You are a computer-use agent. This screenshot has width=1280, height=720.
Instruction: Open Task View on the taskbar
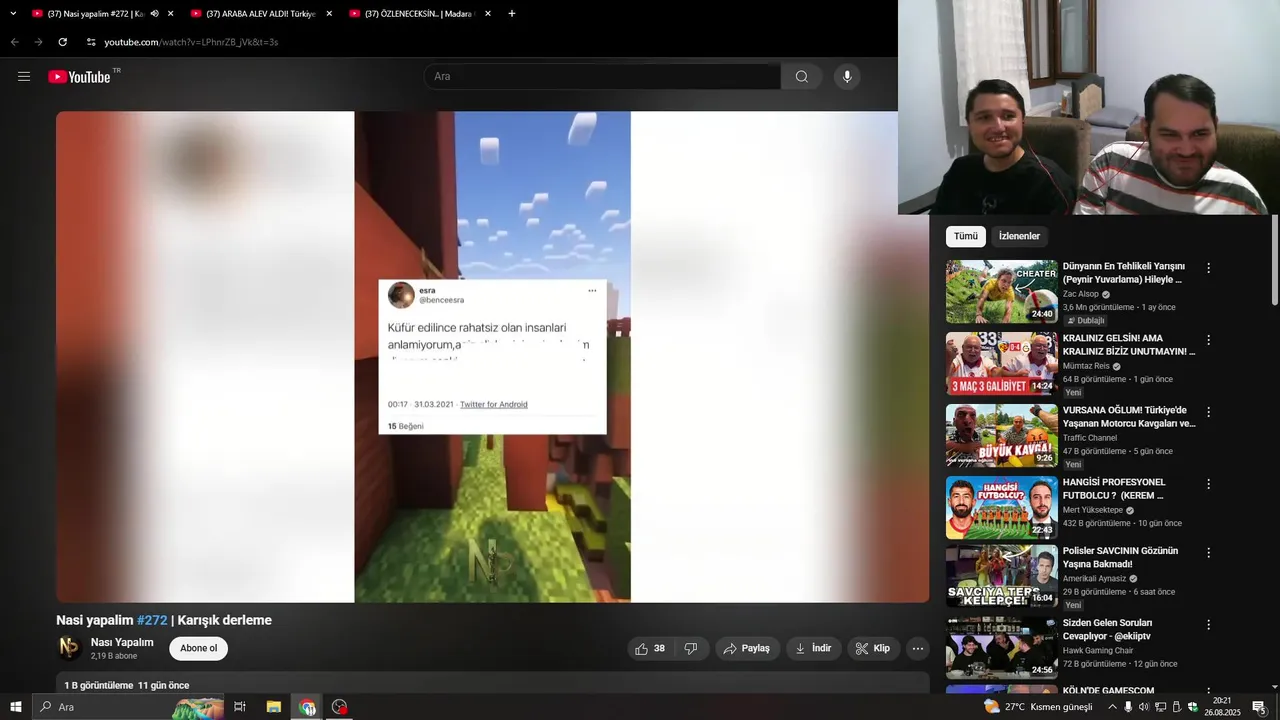240,707
